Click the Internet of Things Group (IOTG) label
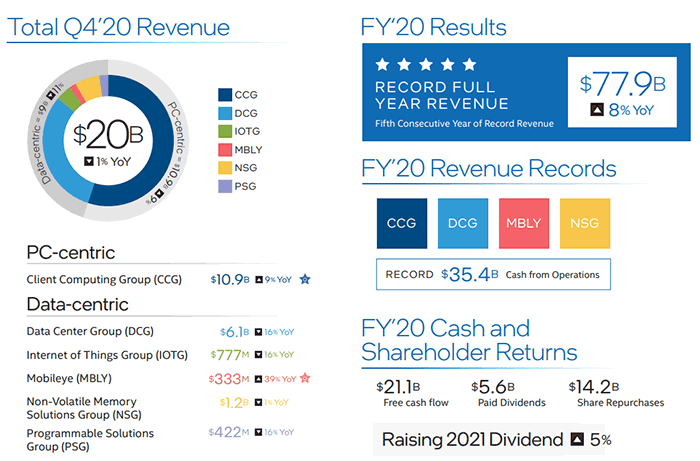700x461 pixels. pyautogui.click(x=107, y=355)
